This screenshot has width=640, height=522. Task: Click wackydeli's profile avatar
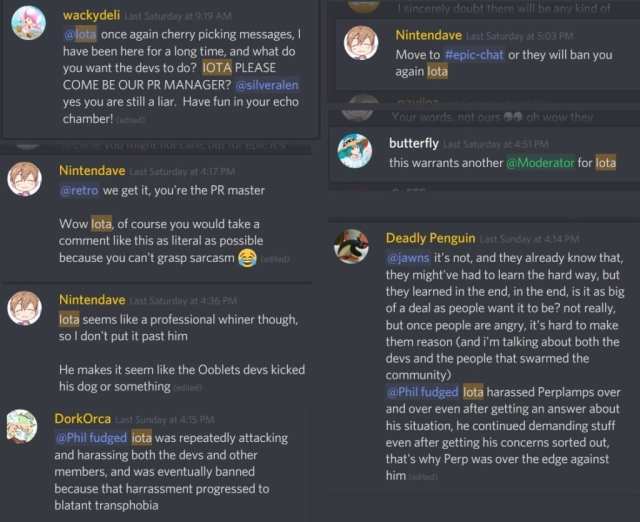tap(28, 23)
